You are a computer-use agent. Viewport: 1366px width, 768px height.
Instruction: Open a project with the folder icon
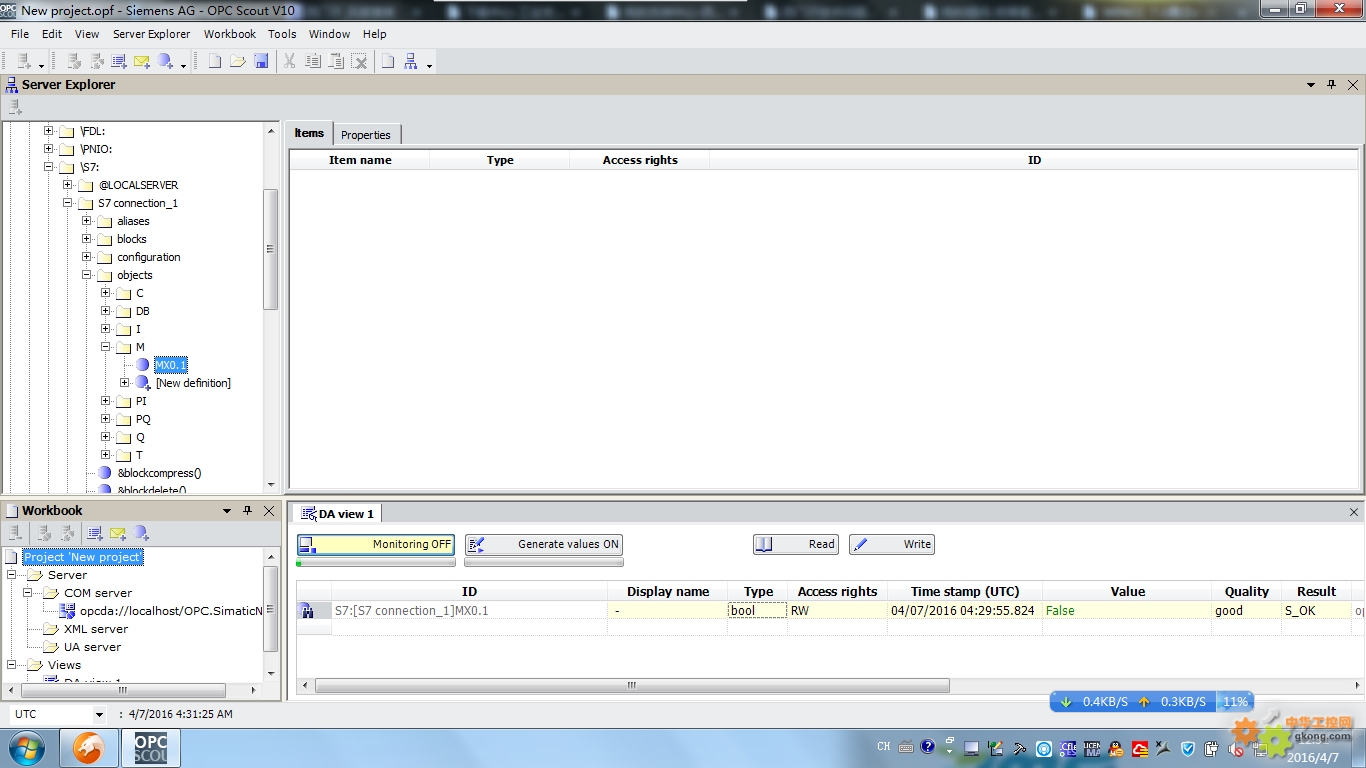click(238, 62)
